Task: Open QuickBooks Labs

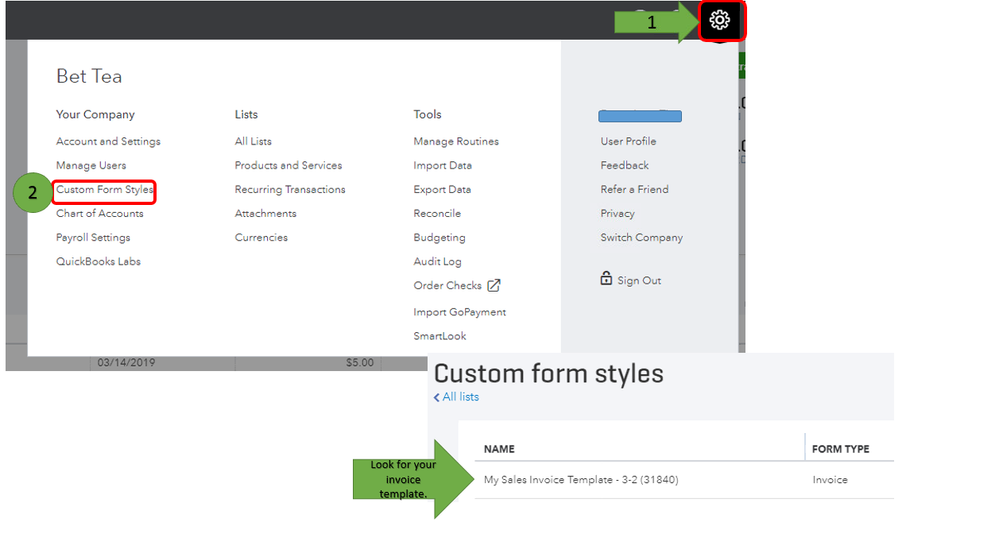Action: tap(98, 262)
